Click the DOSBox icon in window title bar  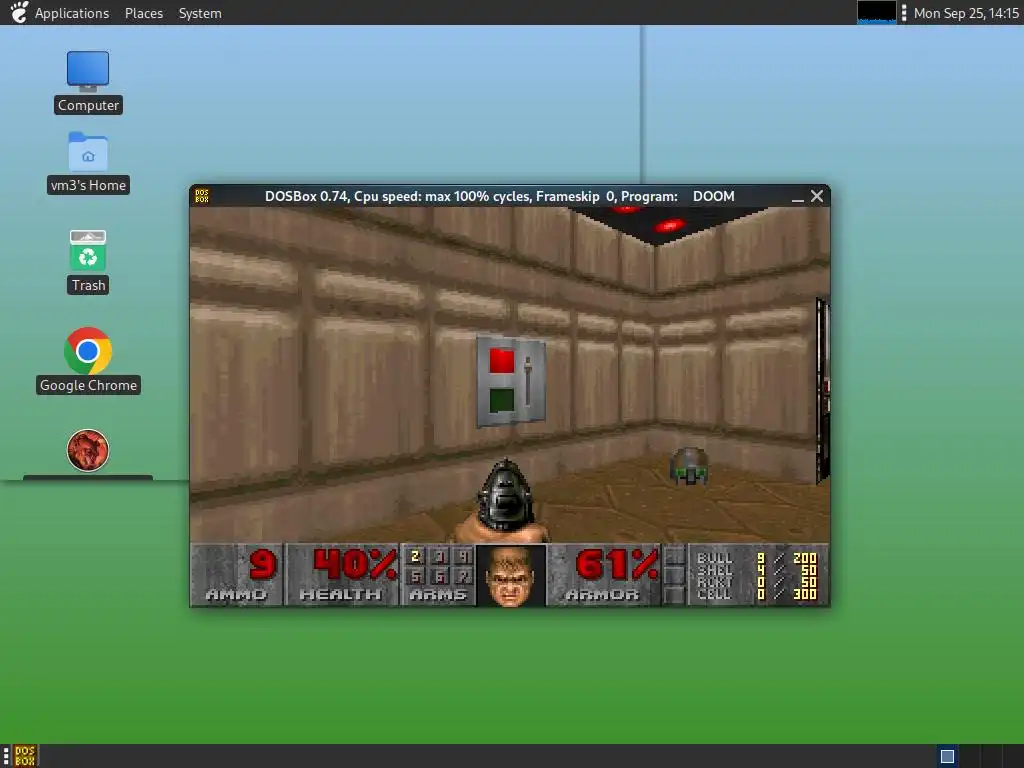click(202, 196)
